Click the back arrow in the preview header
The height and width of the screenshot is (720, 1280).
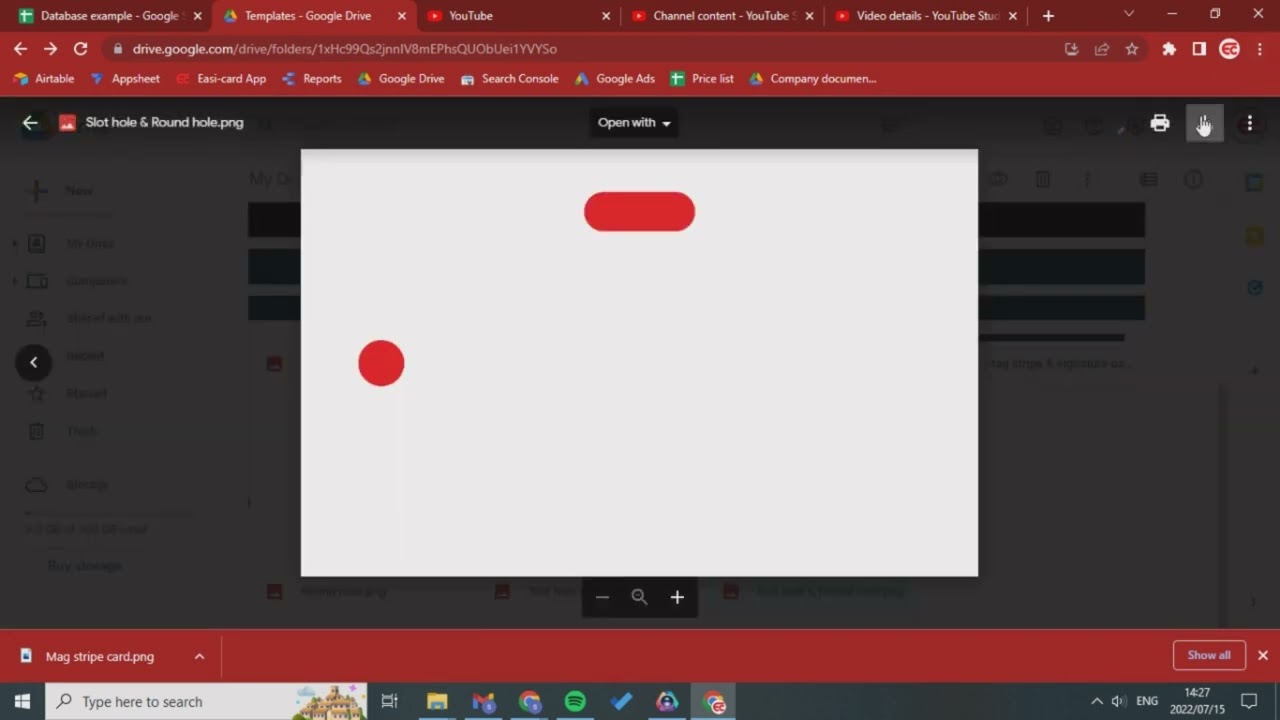pos(30,123)
